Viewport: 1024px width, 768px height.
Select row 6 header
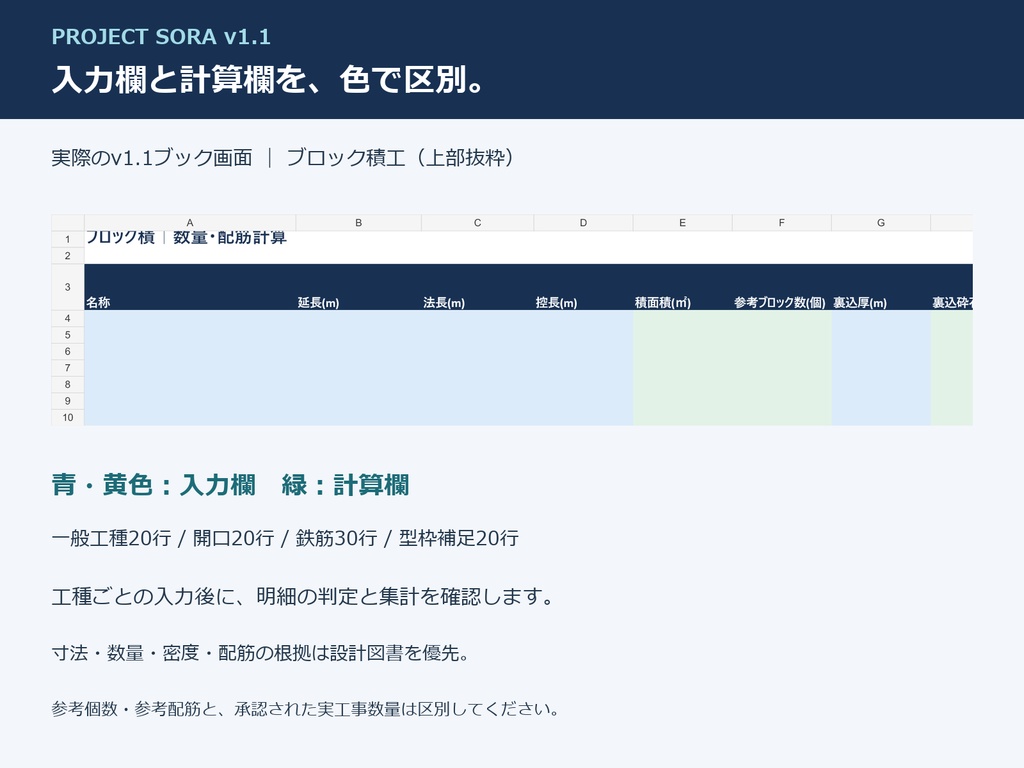point(68,351)
